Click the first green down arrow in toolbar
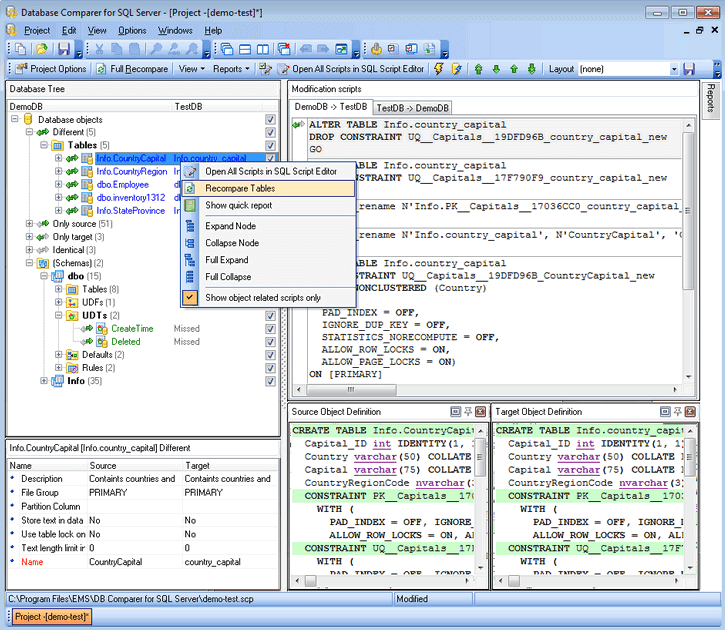Screen dimensions: 725x630 [496, 69]
